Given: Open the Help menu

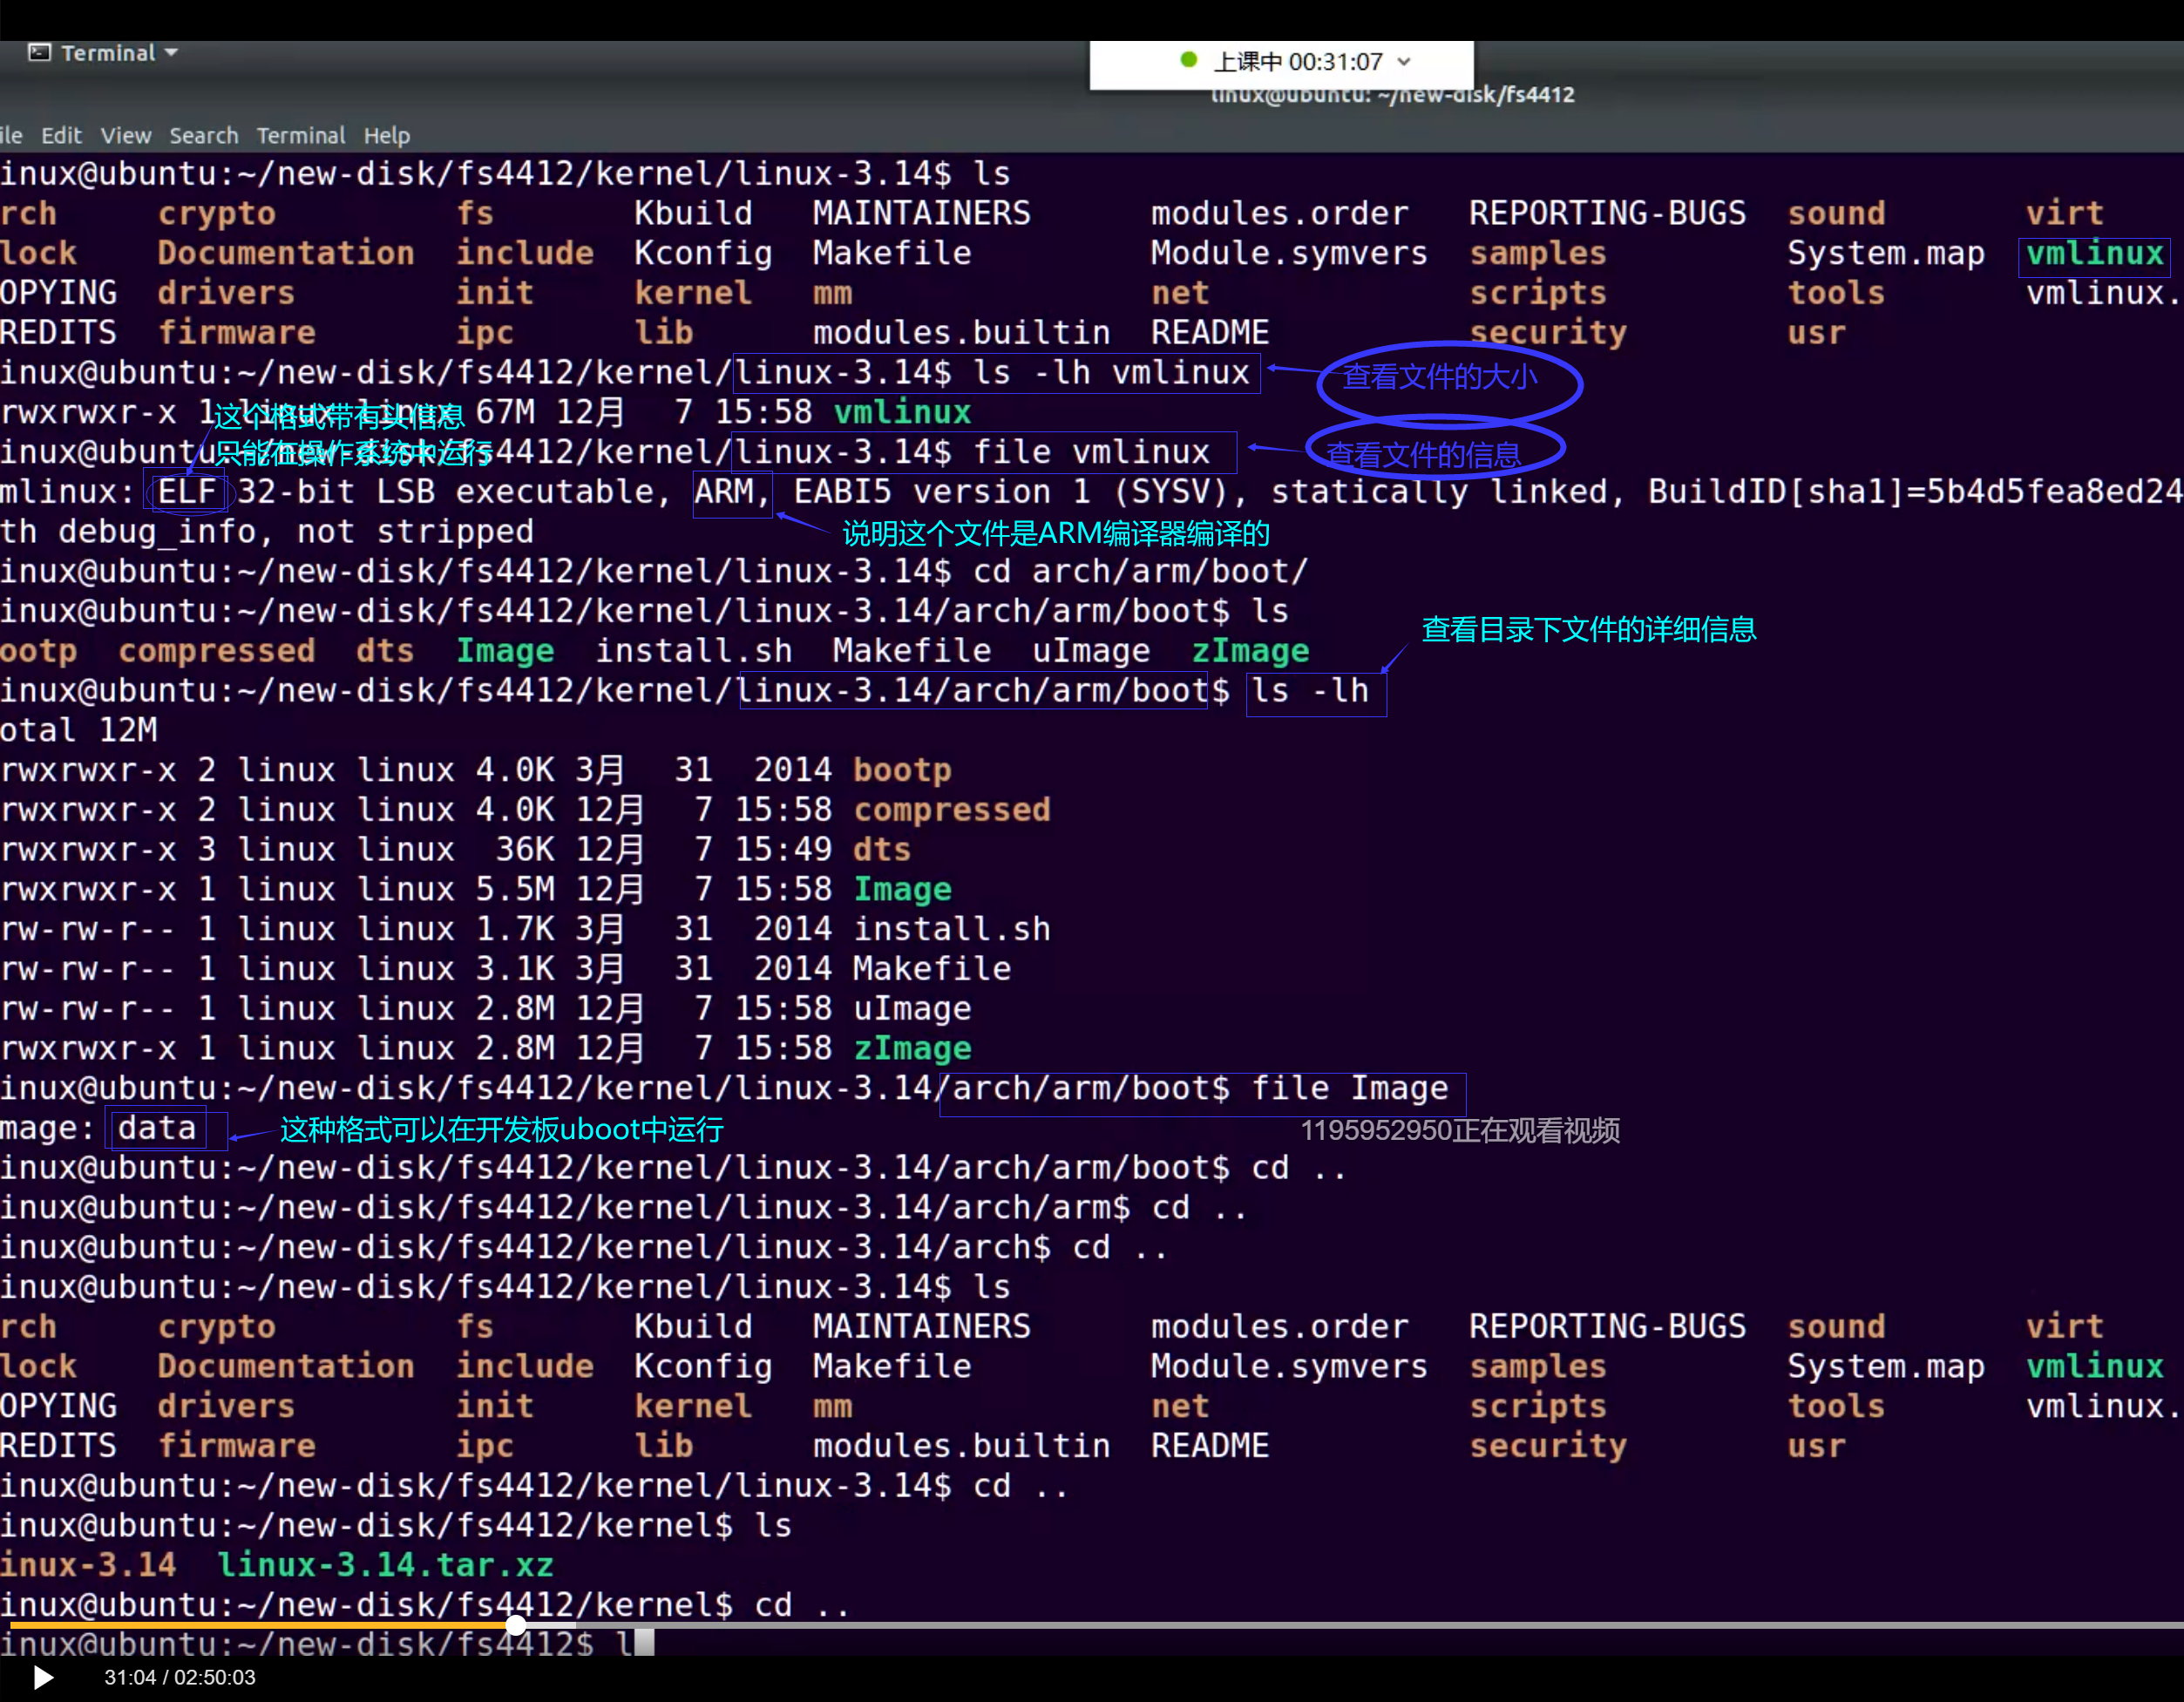Looking at the screenshot, I should click(x=387, y=136).
